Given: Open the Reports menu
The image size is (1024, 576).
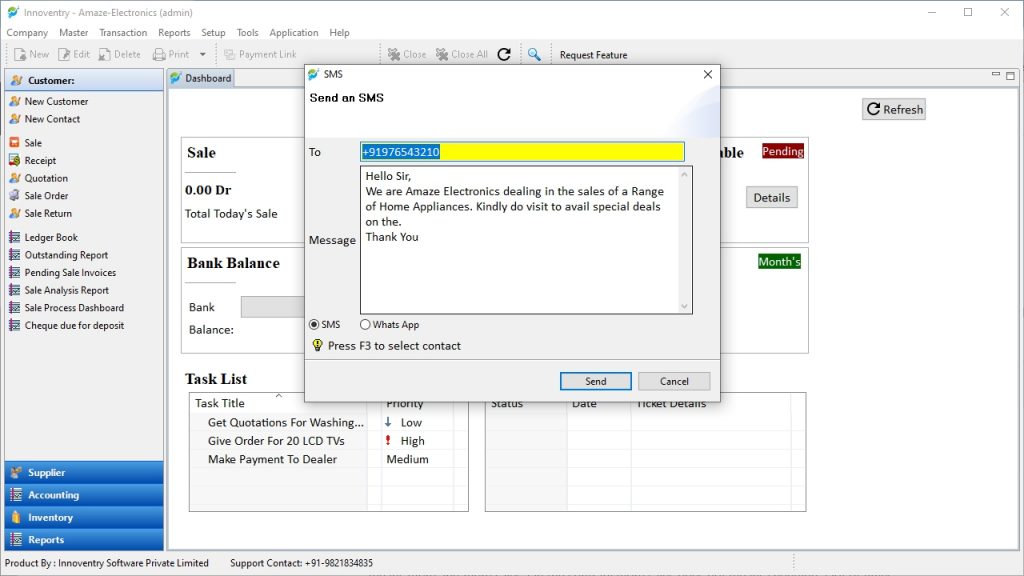Looking at the screenshot, I should [174, 33].
